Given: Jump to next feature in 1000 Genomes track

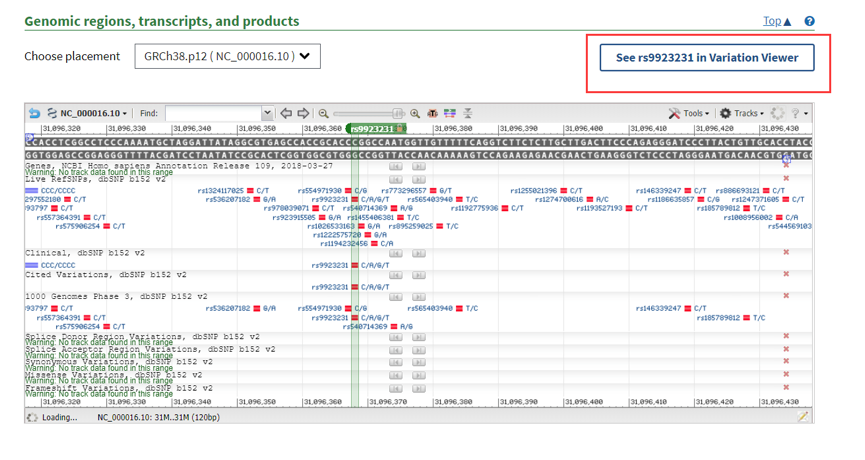Looking at the screenshot, I should [x=419, y=297].
